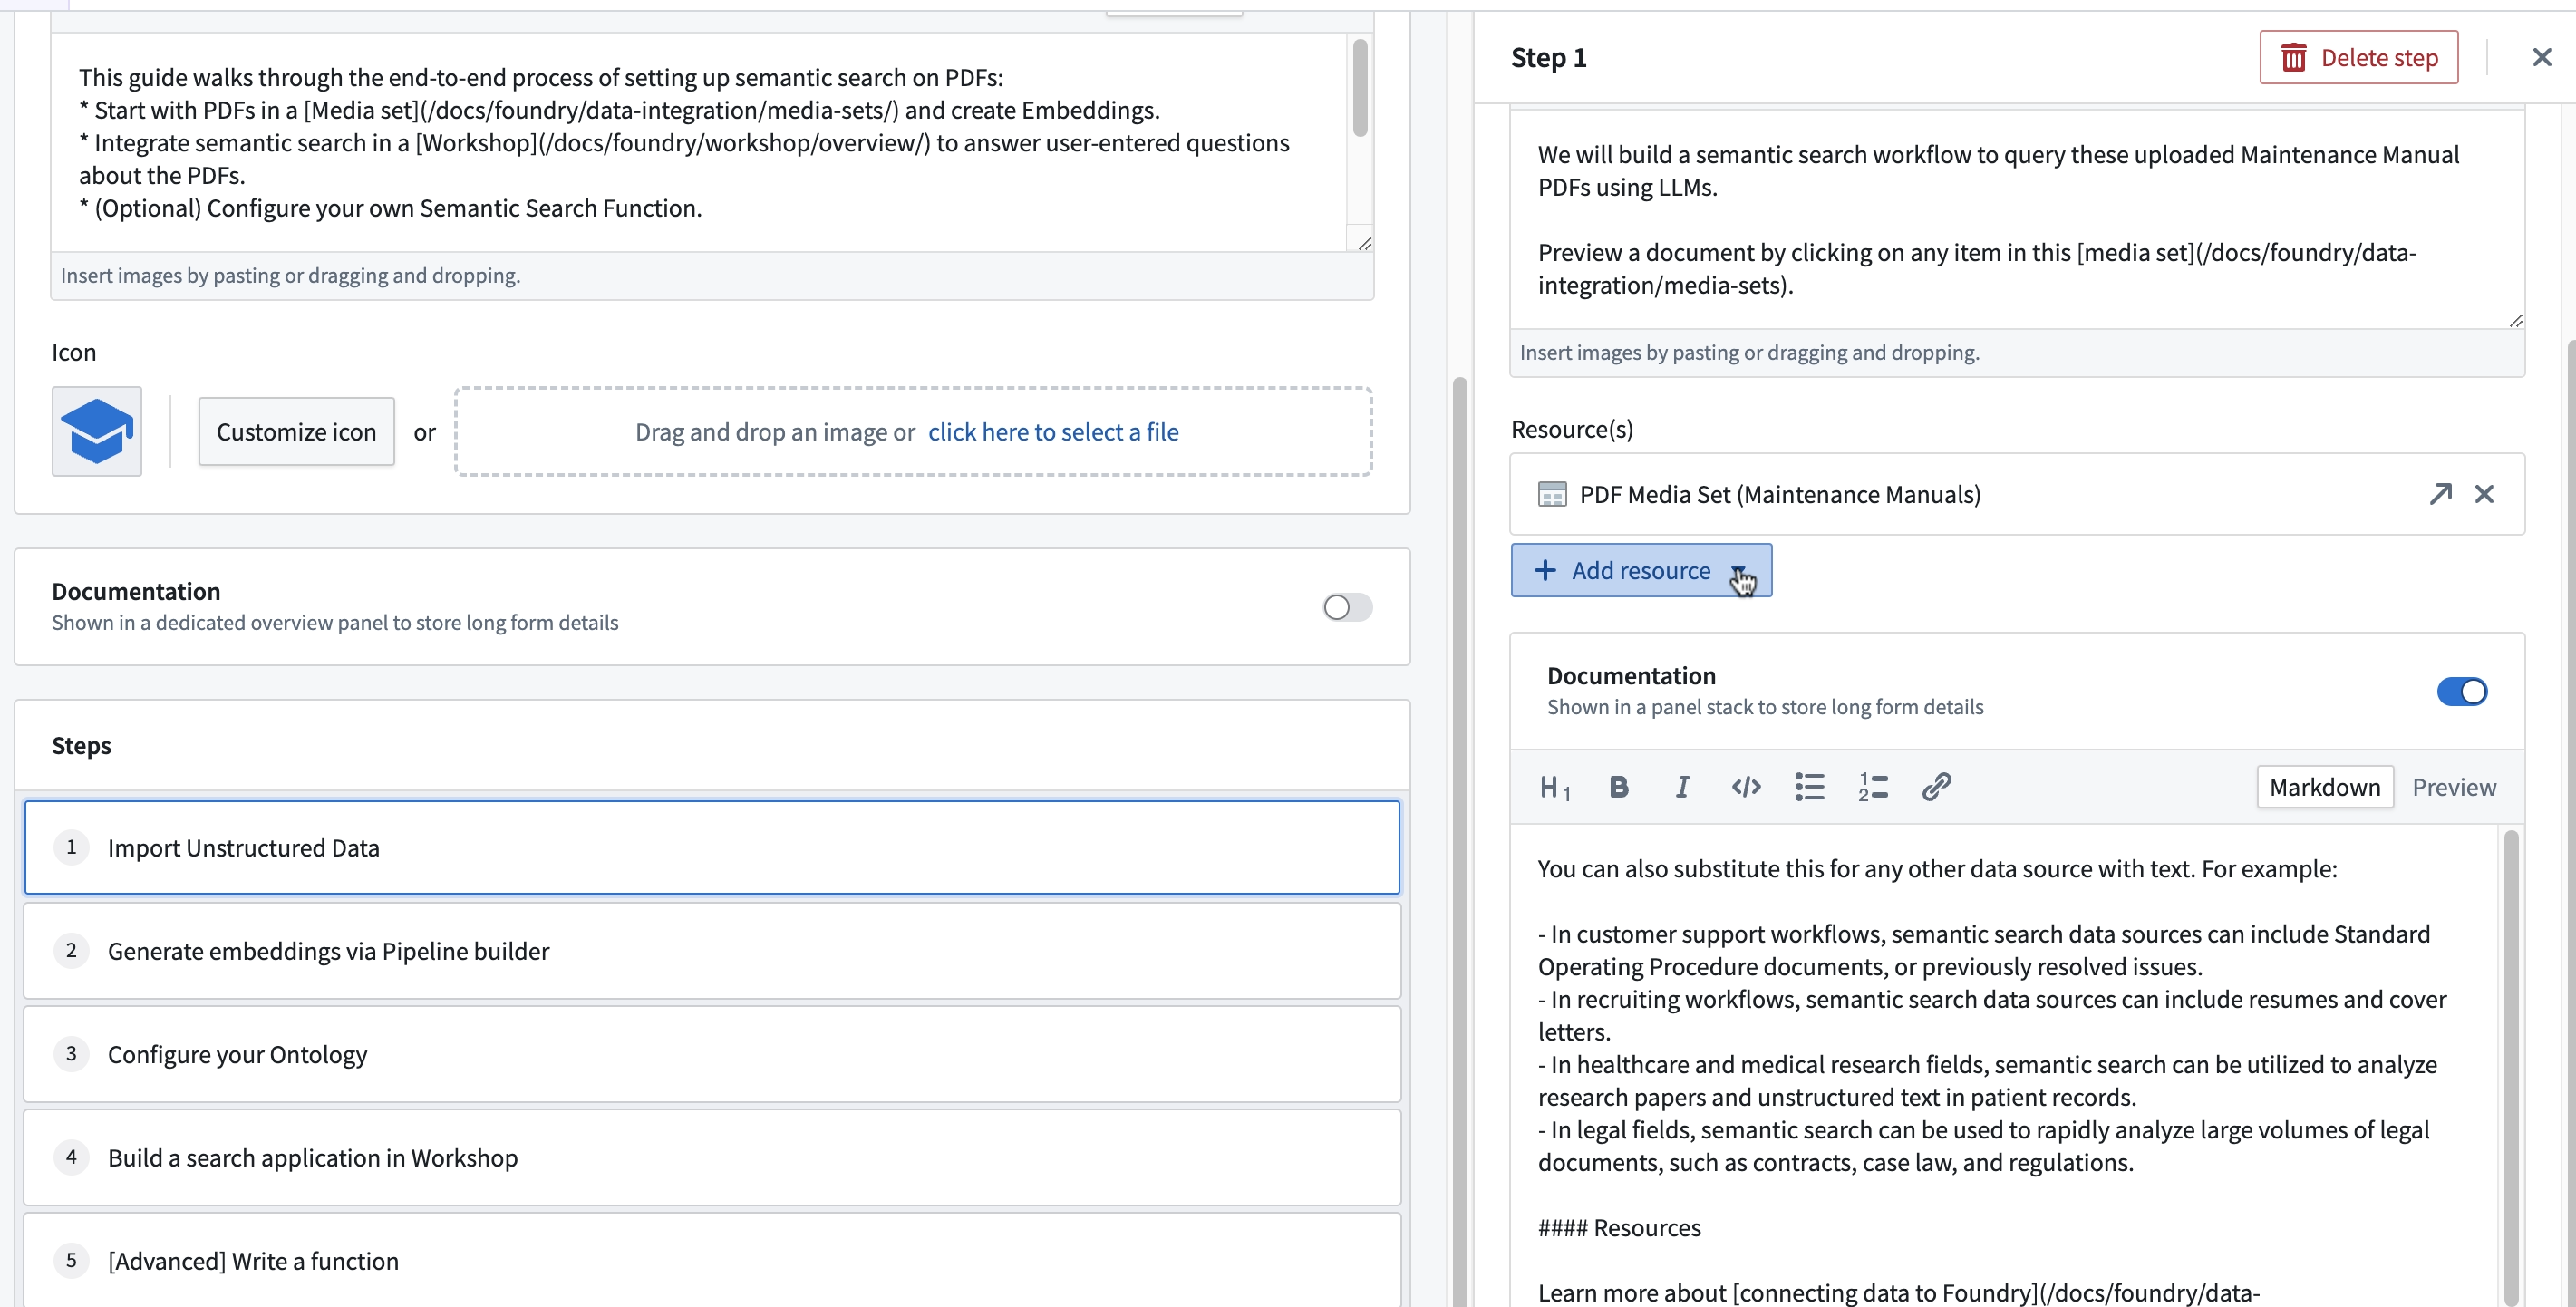Viewport: 2576px width, 1307px height.
Task: Open the Customize icon button
Action: click(296, 431)
